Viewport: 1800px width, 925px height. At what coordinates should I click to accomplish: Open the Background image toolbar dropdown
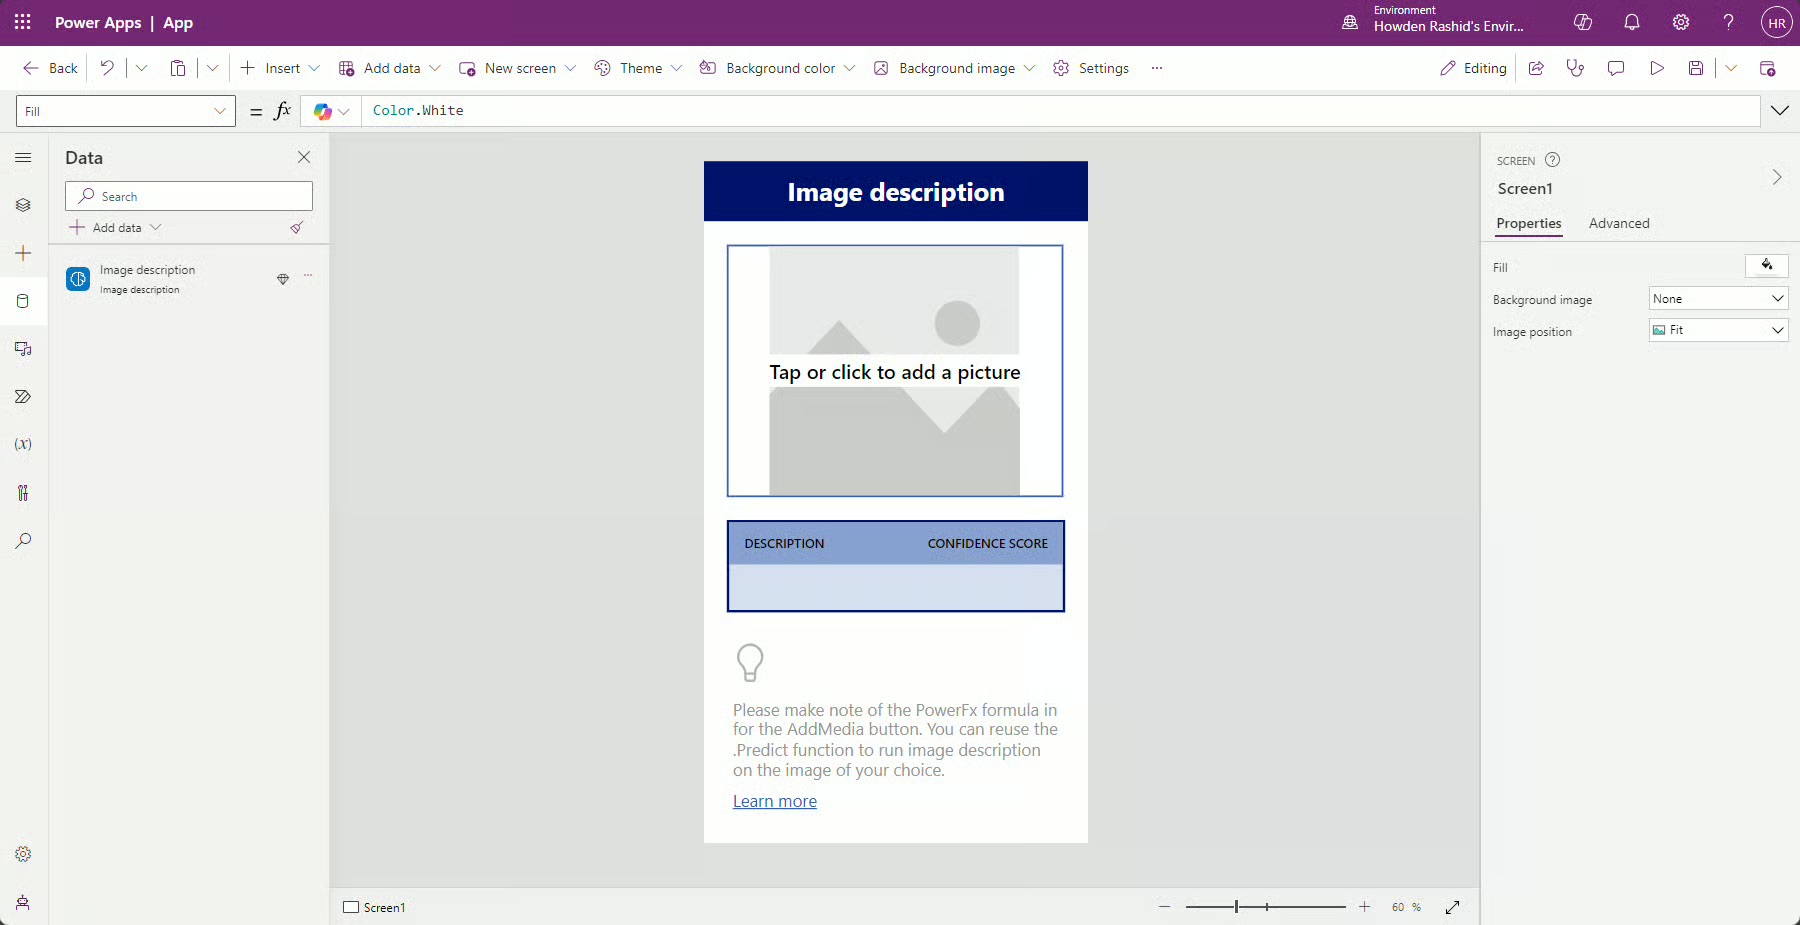point(954,68)
